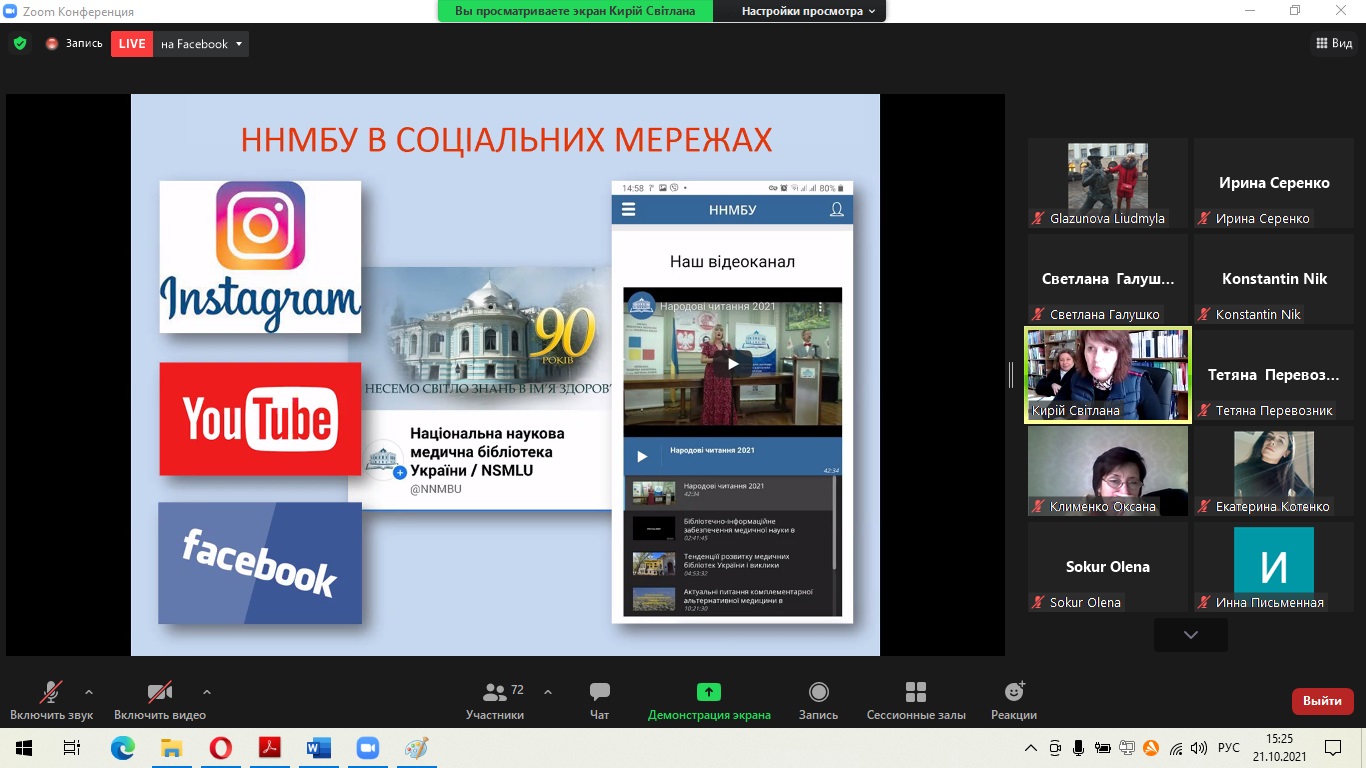1366x768 pixels.
Task: Click the red Выйти leave button
Action: point(1323,701)
